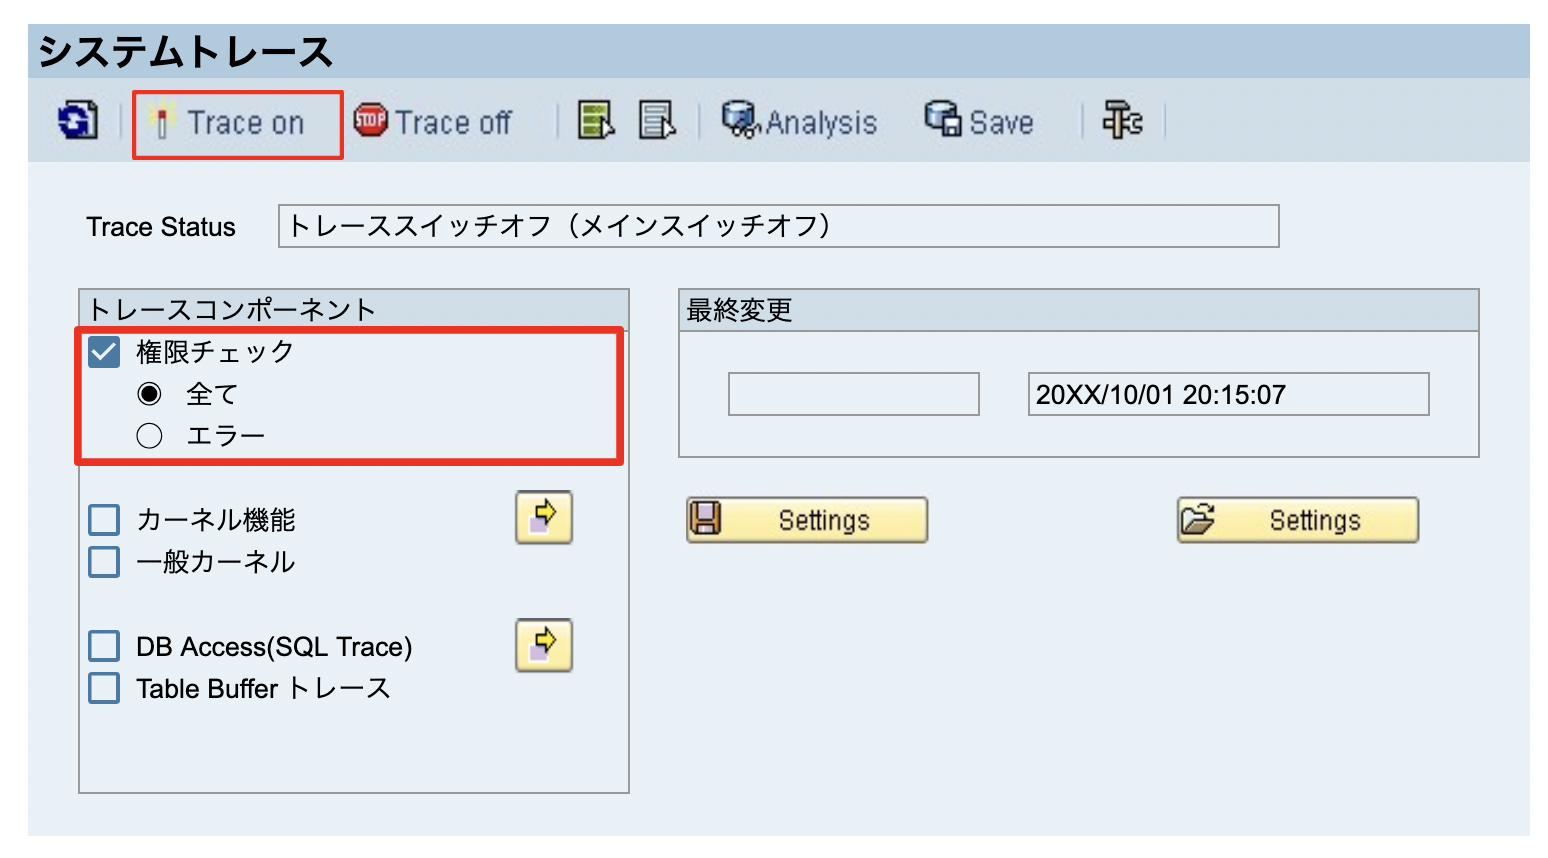Click the left Settings save button
The width and height of the screenshot is (1548, 858).
point(806,519)
